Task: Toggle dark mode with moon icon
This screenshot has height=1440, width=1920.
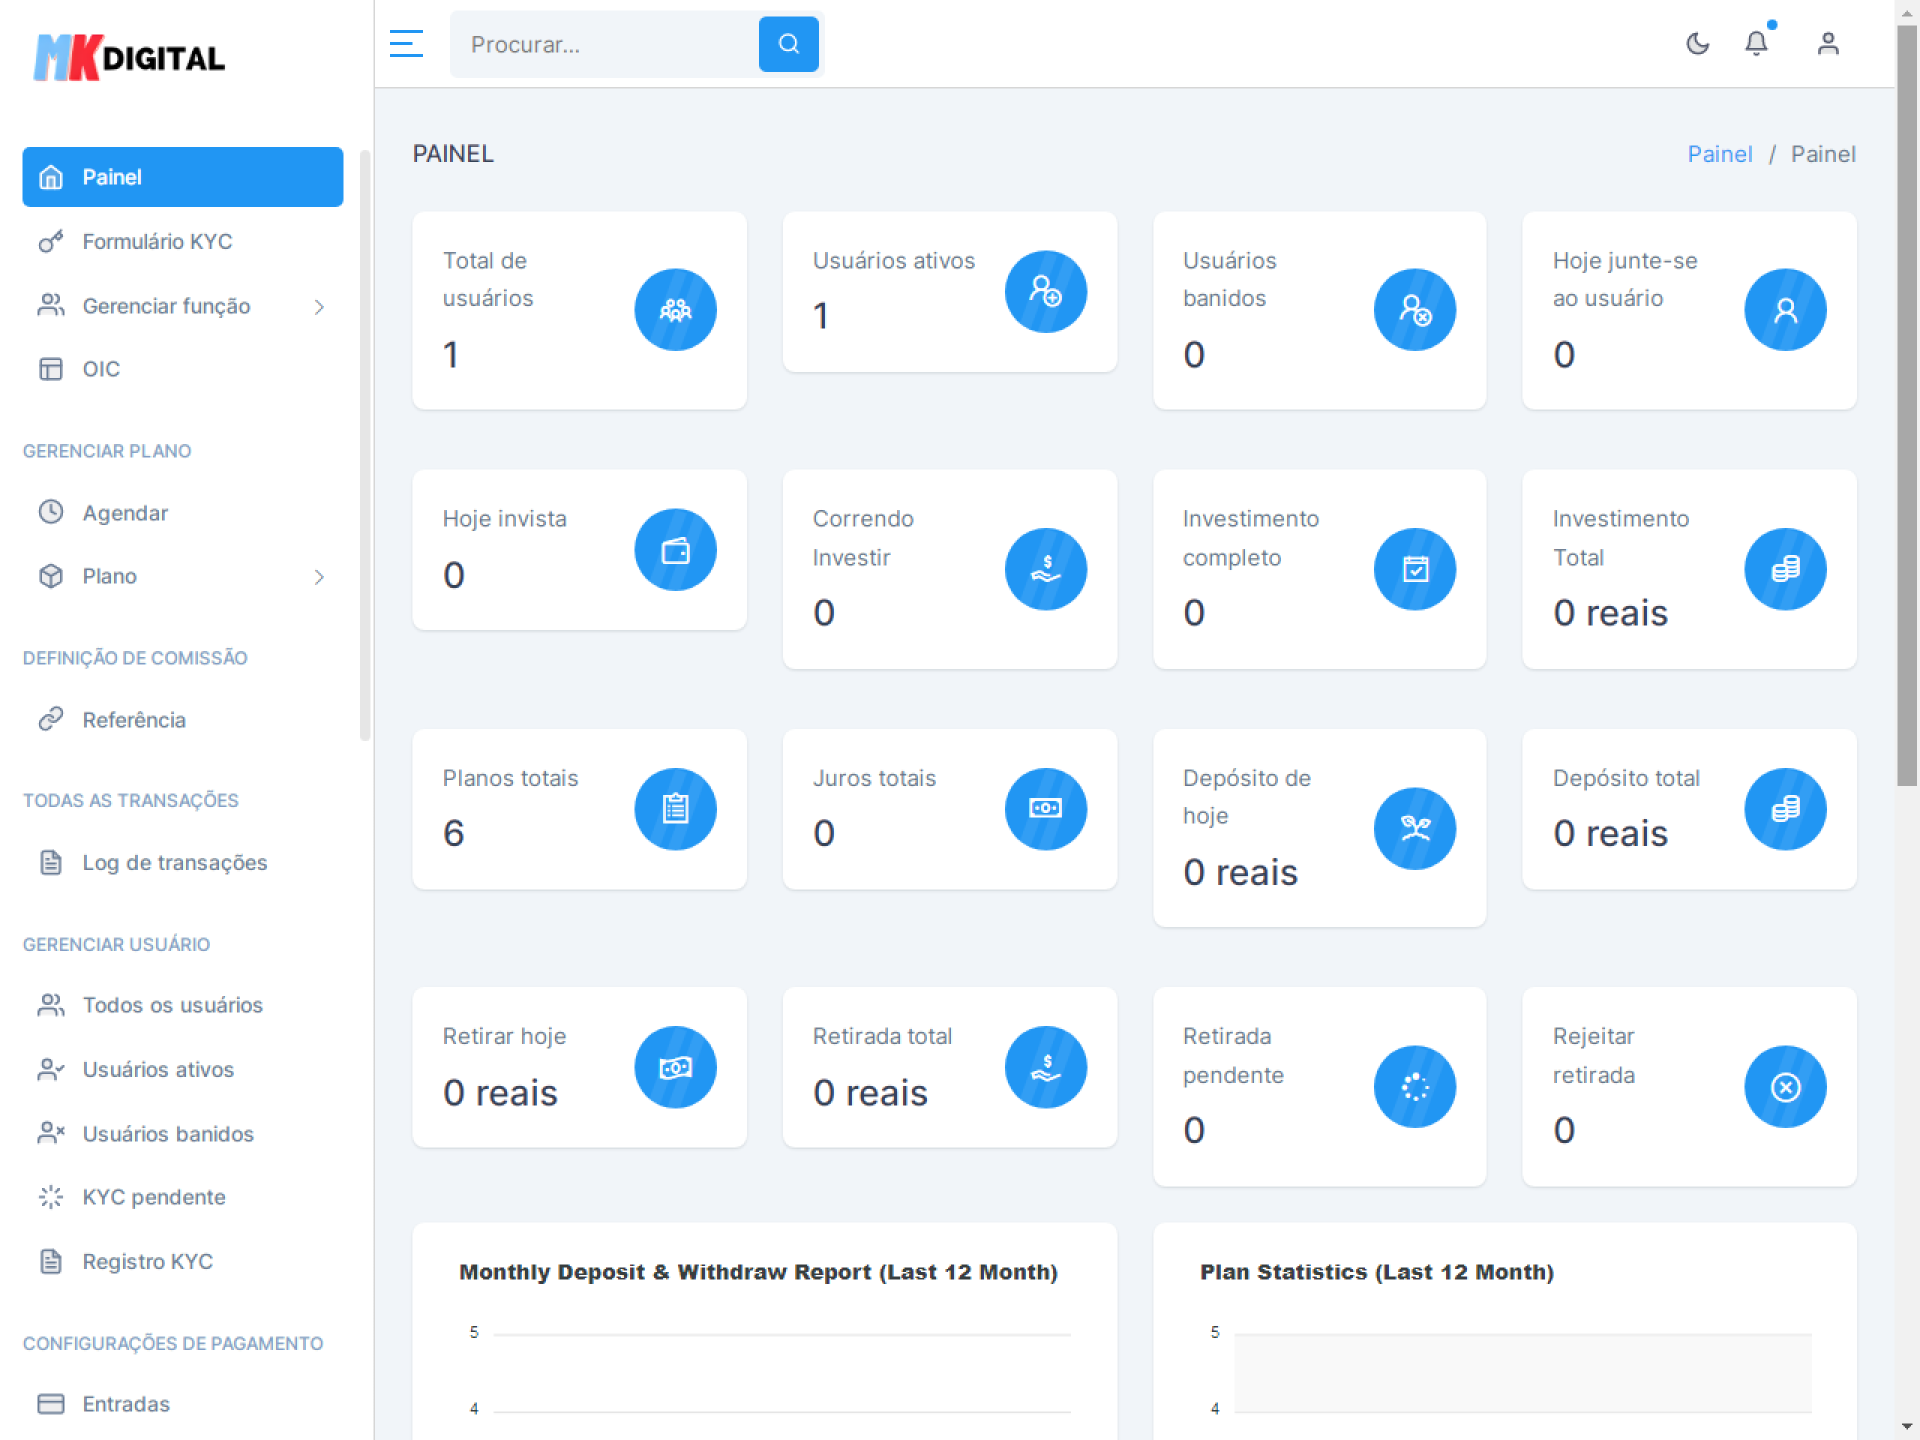Action: (x=1697, y=44)
